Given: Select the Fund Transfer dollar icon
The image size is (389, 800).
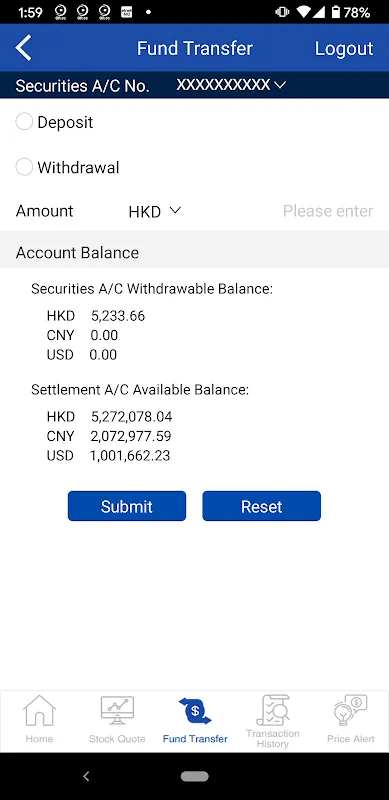Looking at the screenshot, I should tap(194, 711).
